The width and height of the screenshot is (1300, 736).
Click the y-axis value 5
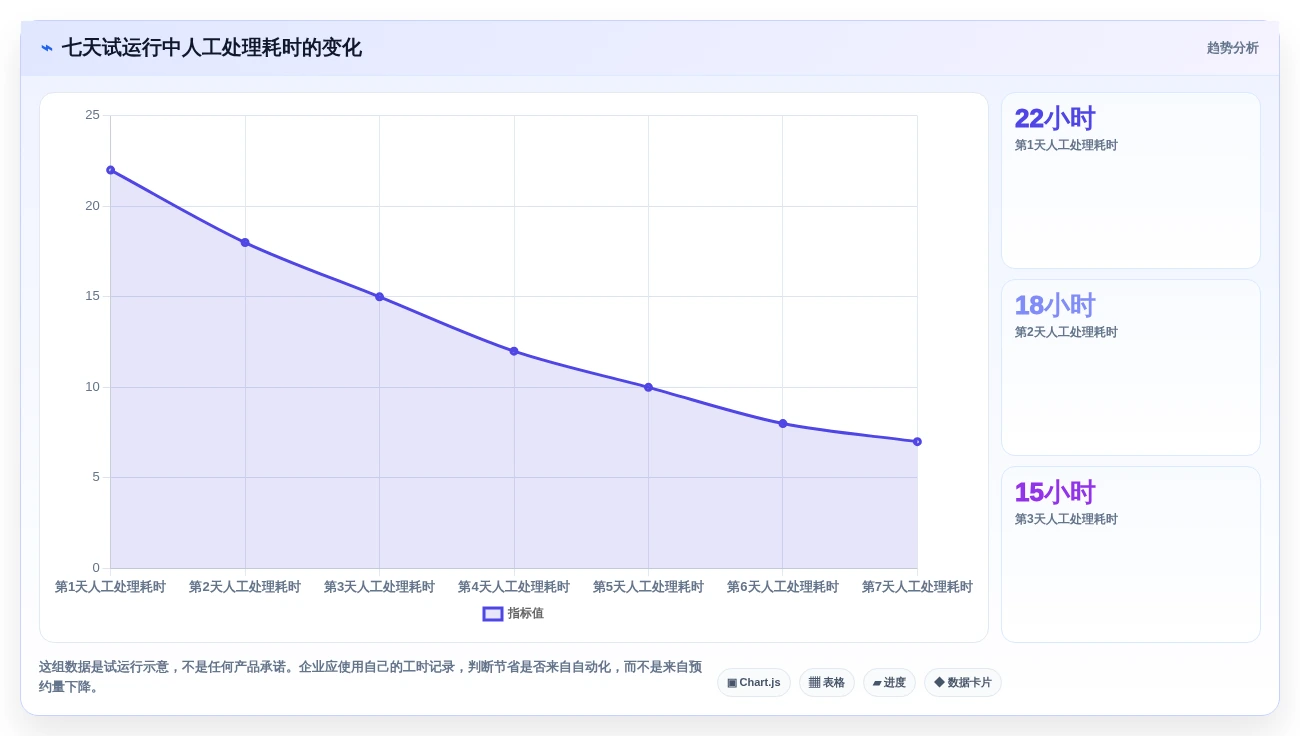(x=96, y=477)
